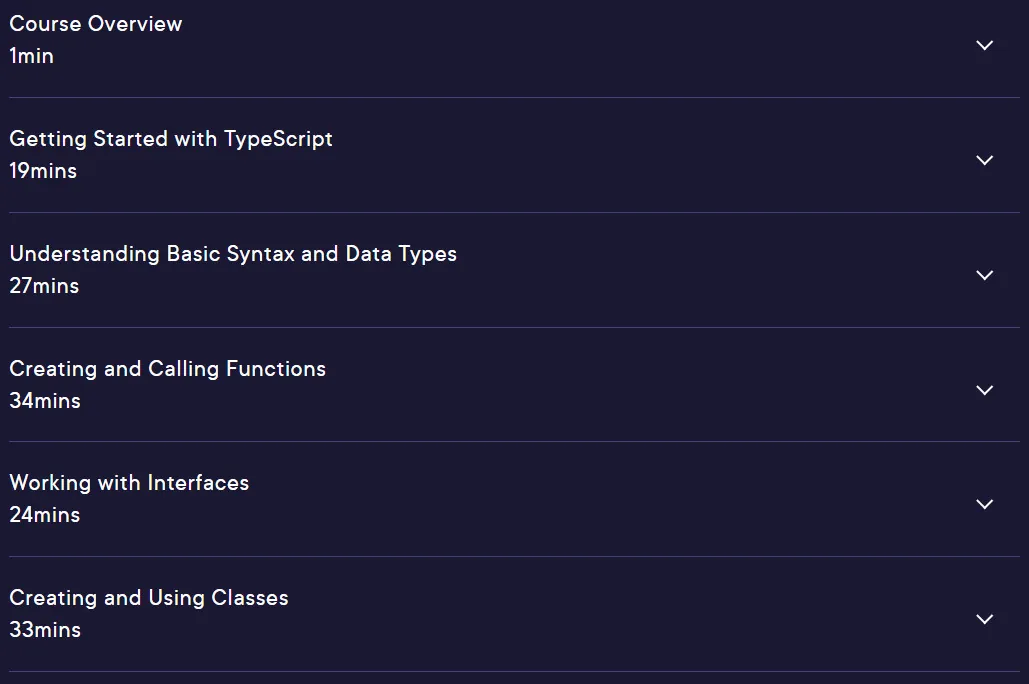Screen dimensions: 1029x684
Task: Click the '1min' duration label
Action: (x=32, y=56)
